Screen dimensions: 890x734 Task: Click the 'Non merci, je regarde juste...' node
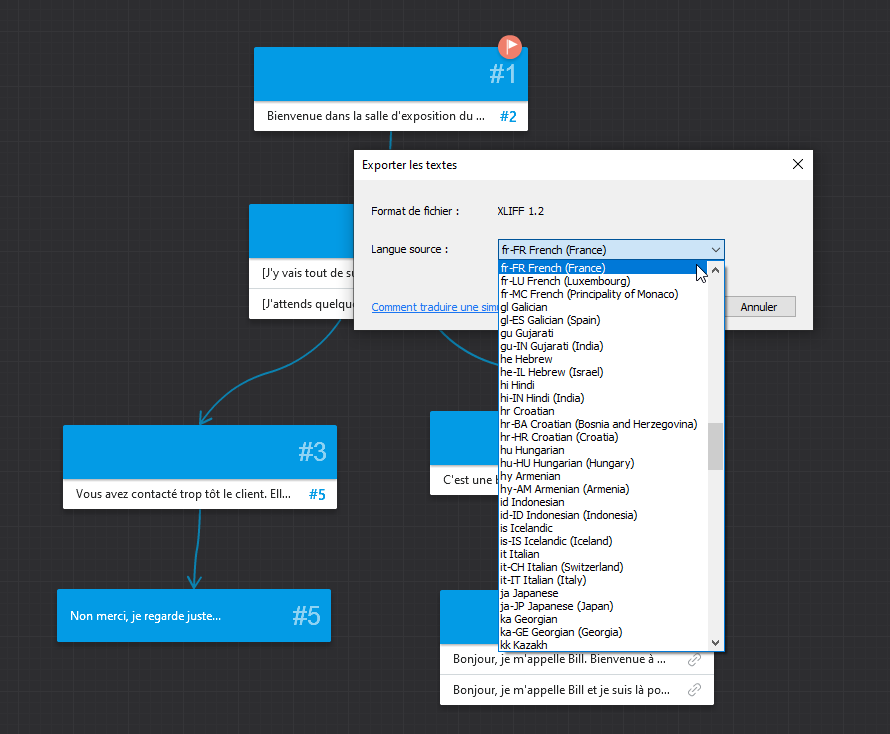193,615
